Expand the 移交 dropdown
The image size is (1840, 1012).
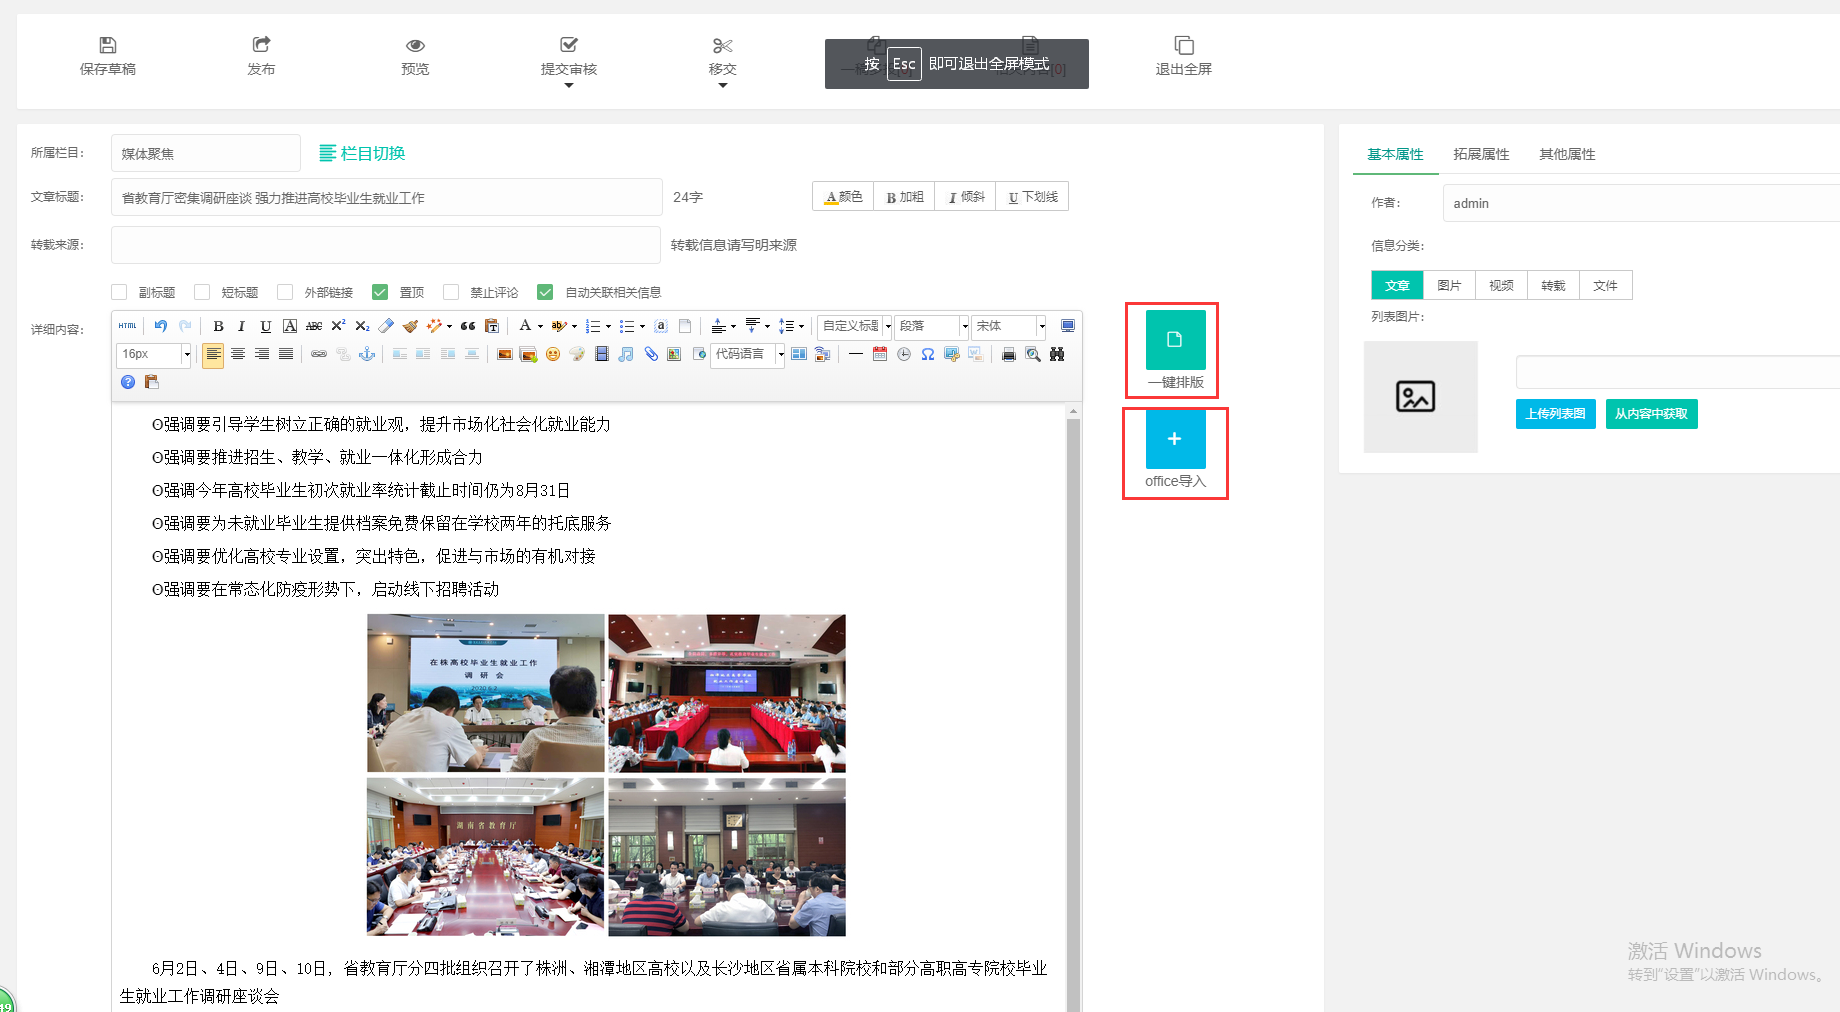tap(723, 85)
